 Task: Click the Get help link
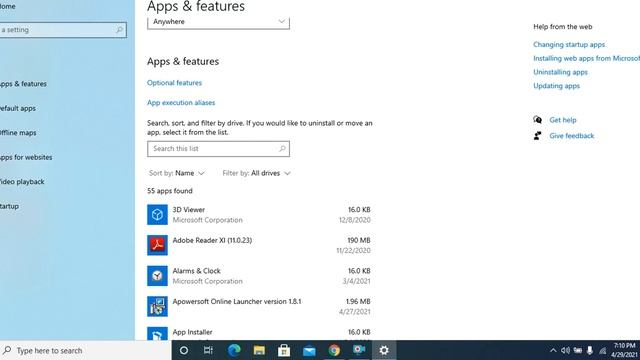563,120
